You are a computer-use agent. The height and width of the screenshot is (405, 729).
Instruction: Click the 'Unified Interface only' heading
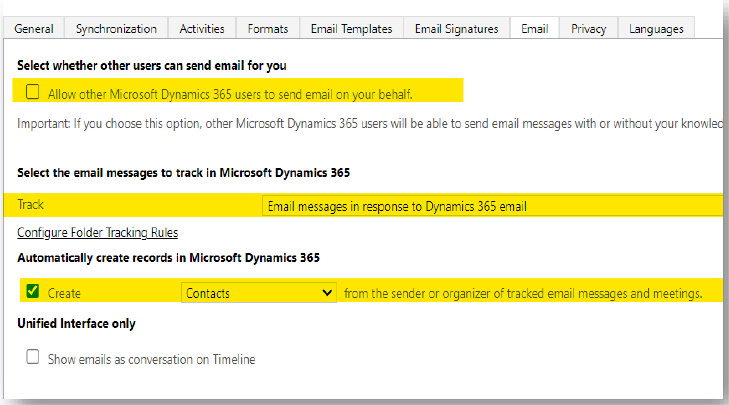(x=76, y=324)
